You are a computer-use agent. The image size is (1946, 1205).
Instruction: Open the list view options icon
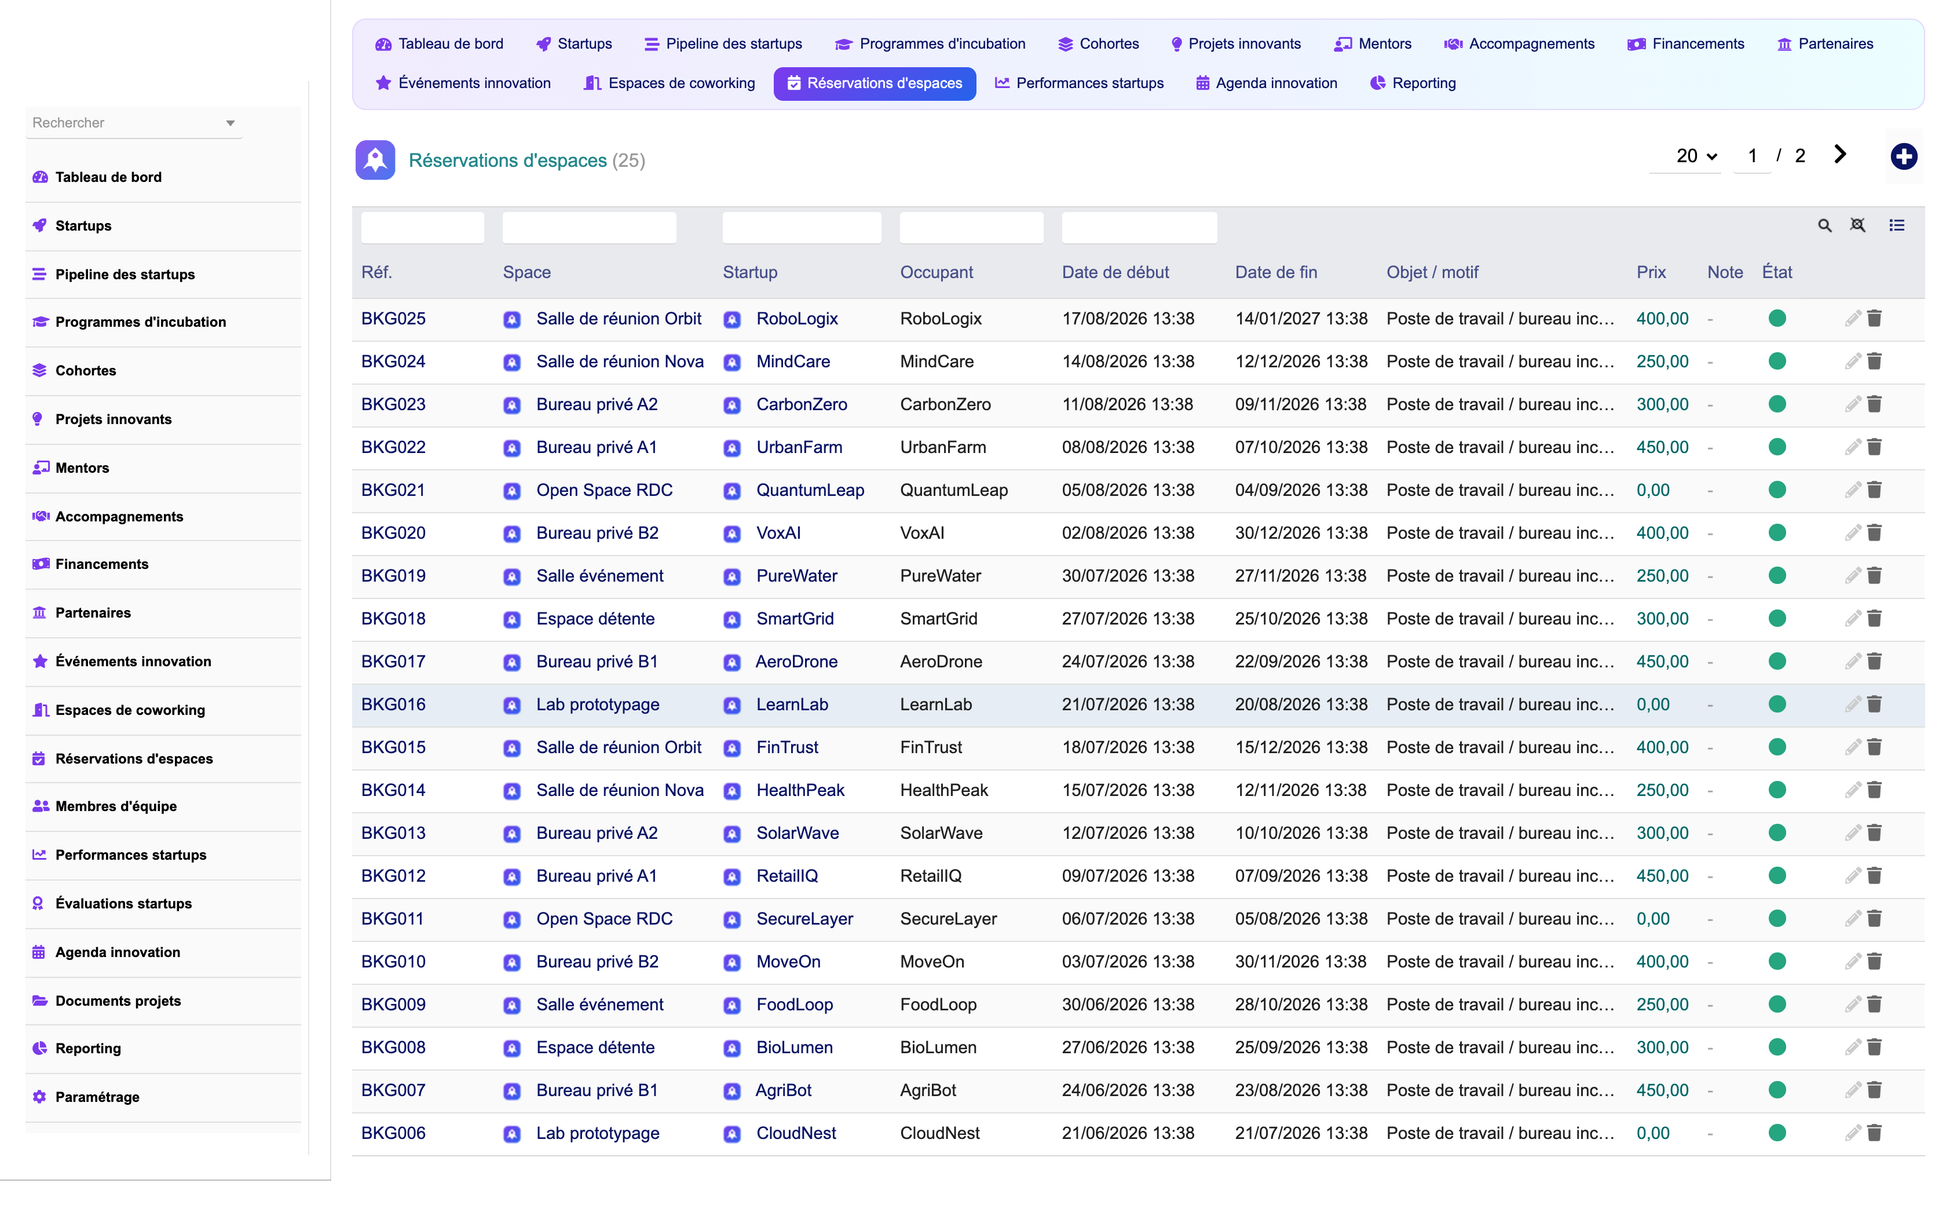pos(1896,226)
